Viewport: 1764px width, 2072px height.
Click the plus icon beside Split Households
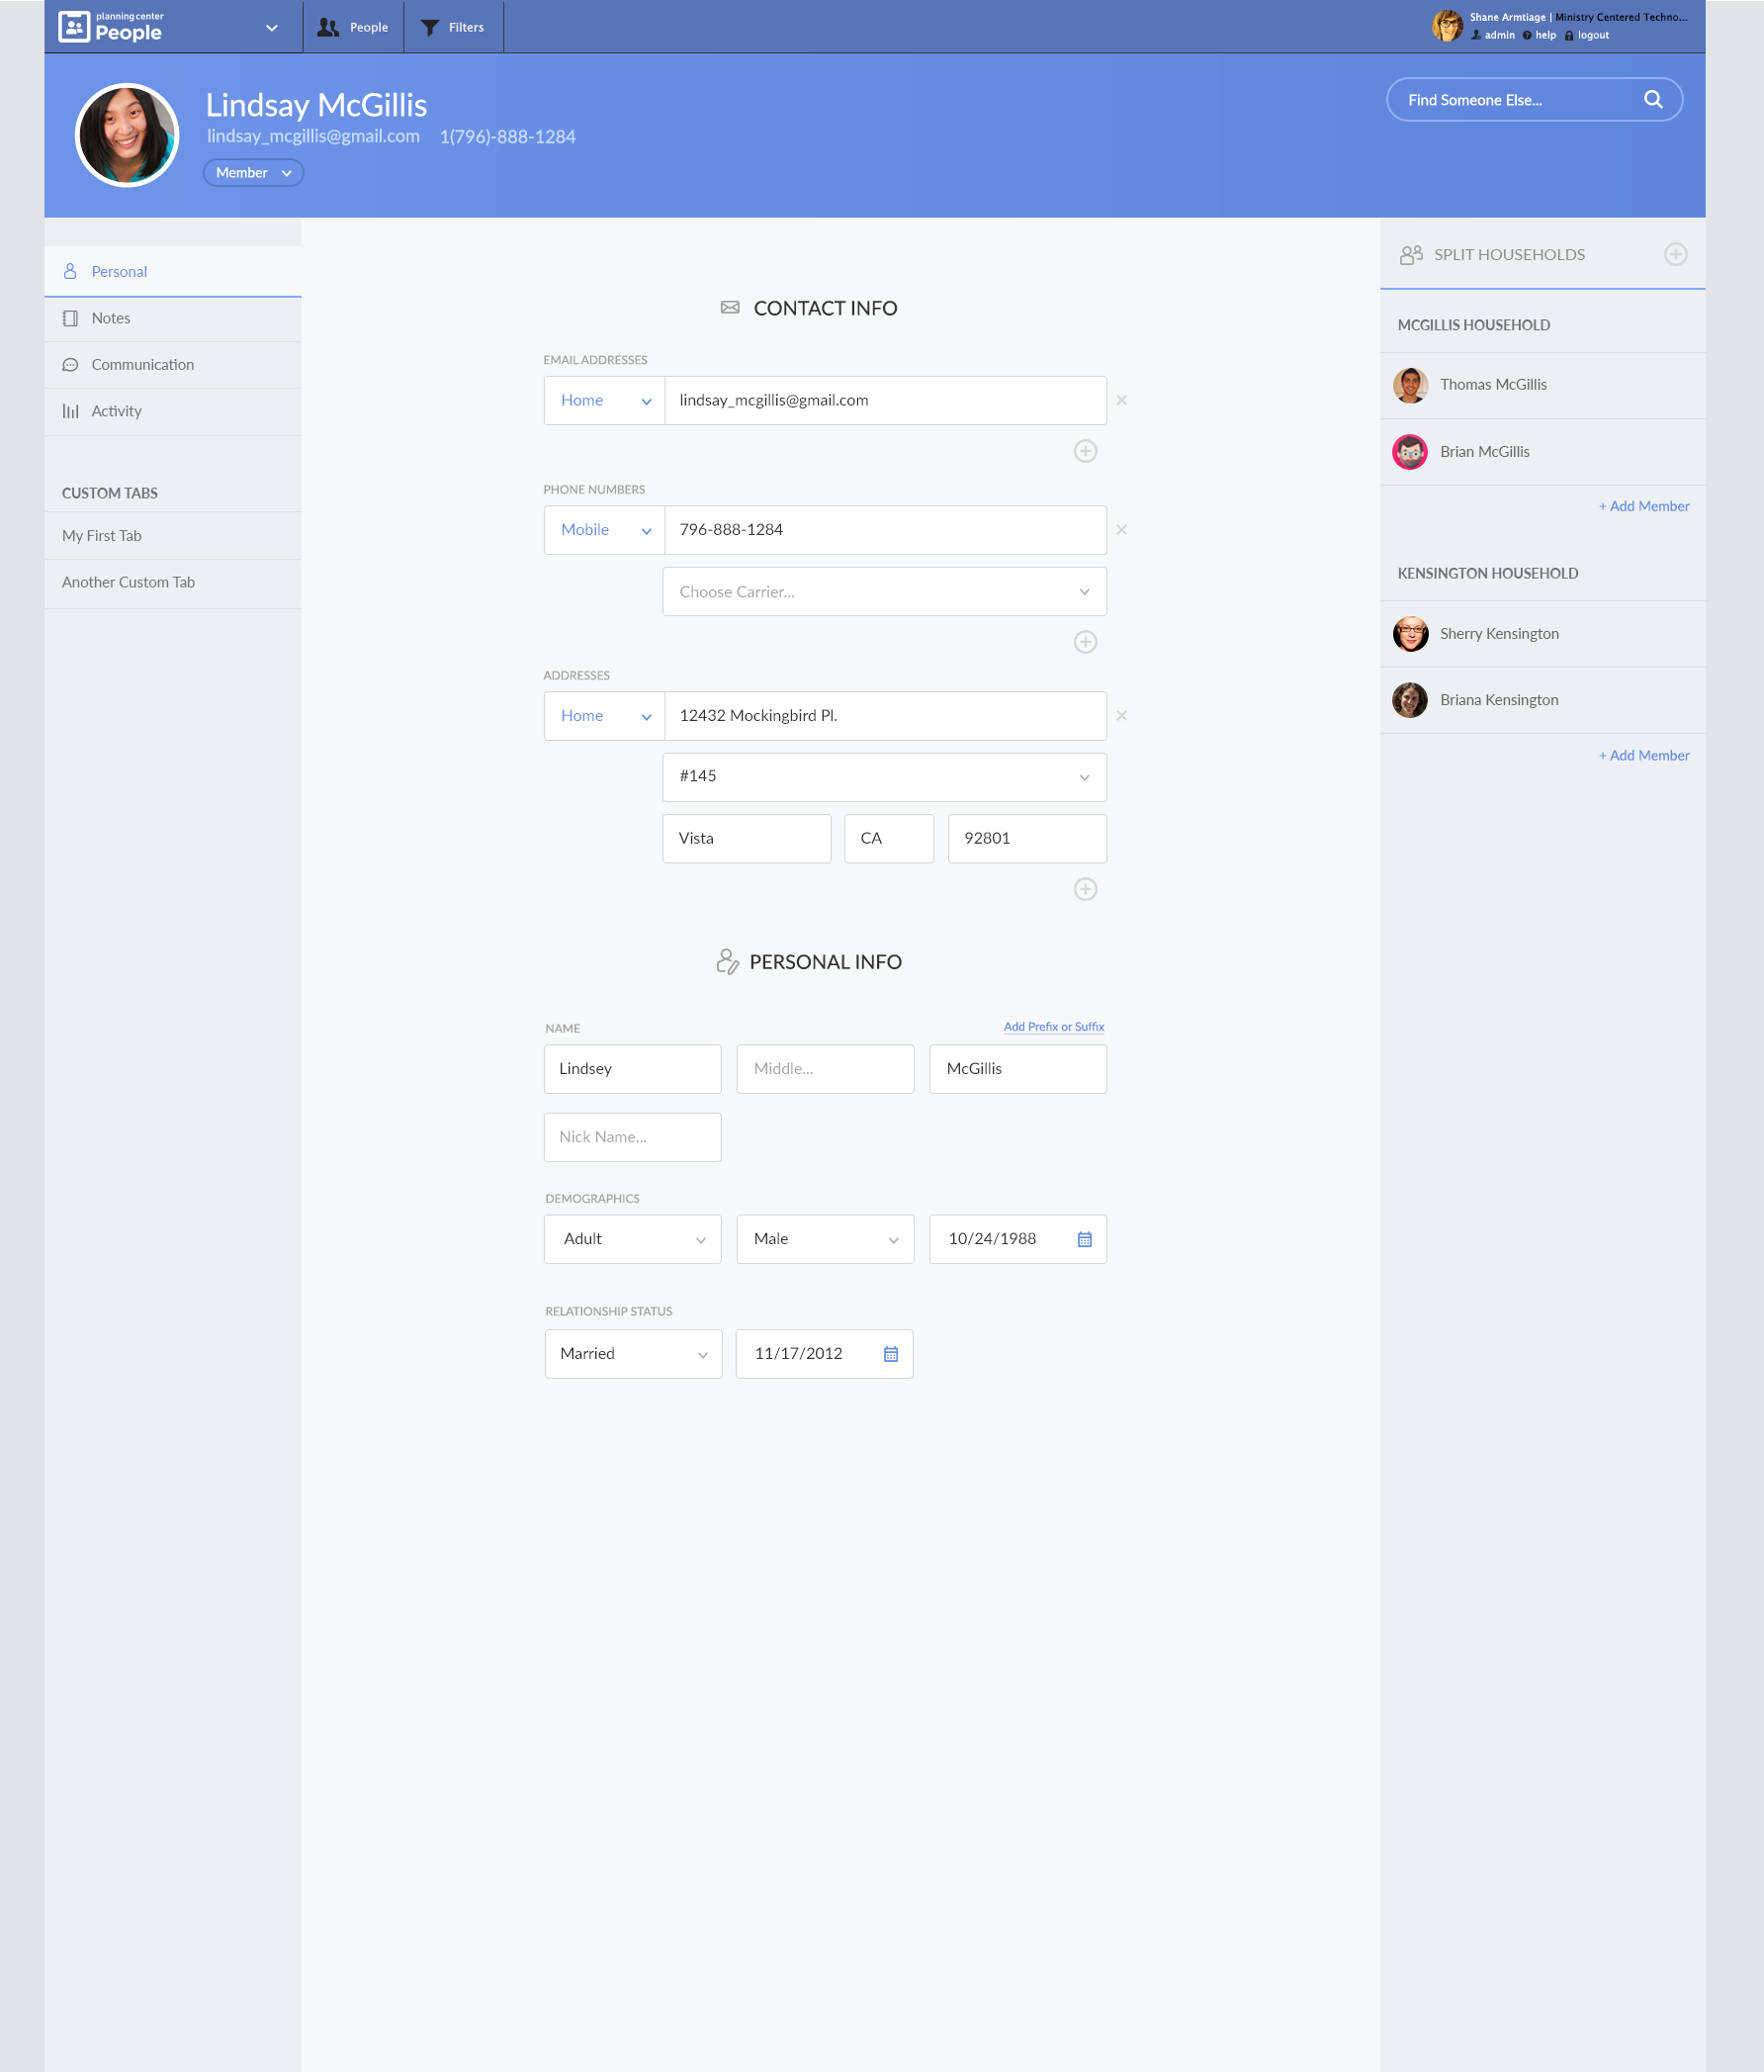click(1675, 254)
